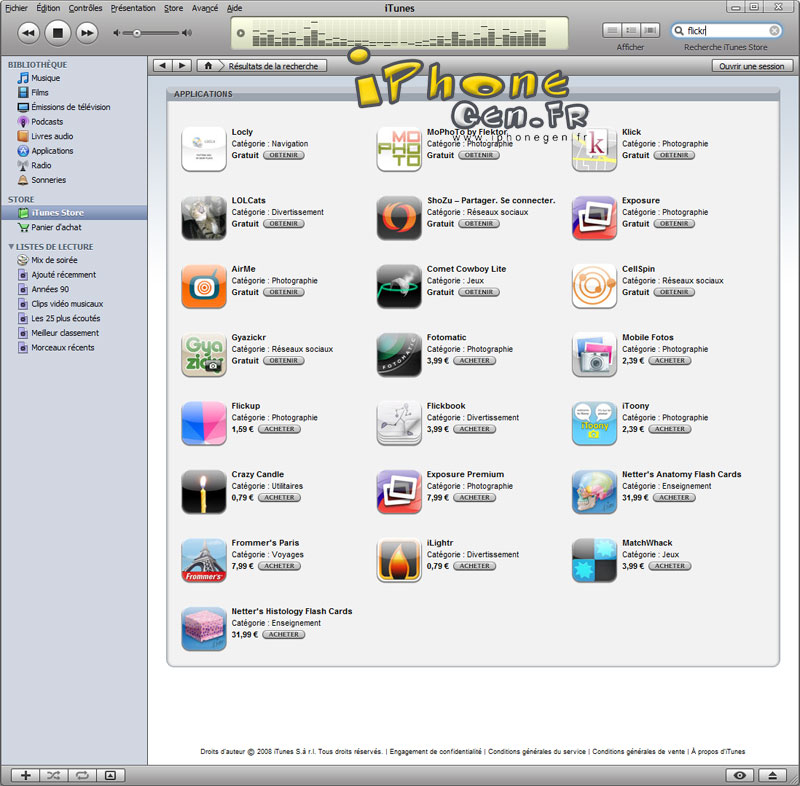Open Engagement de confidentialité link
The image size is (800, 786).
[x=435, y=752]
